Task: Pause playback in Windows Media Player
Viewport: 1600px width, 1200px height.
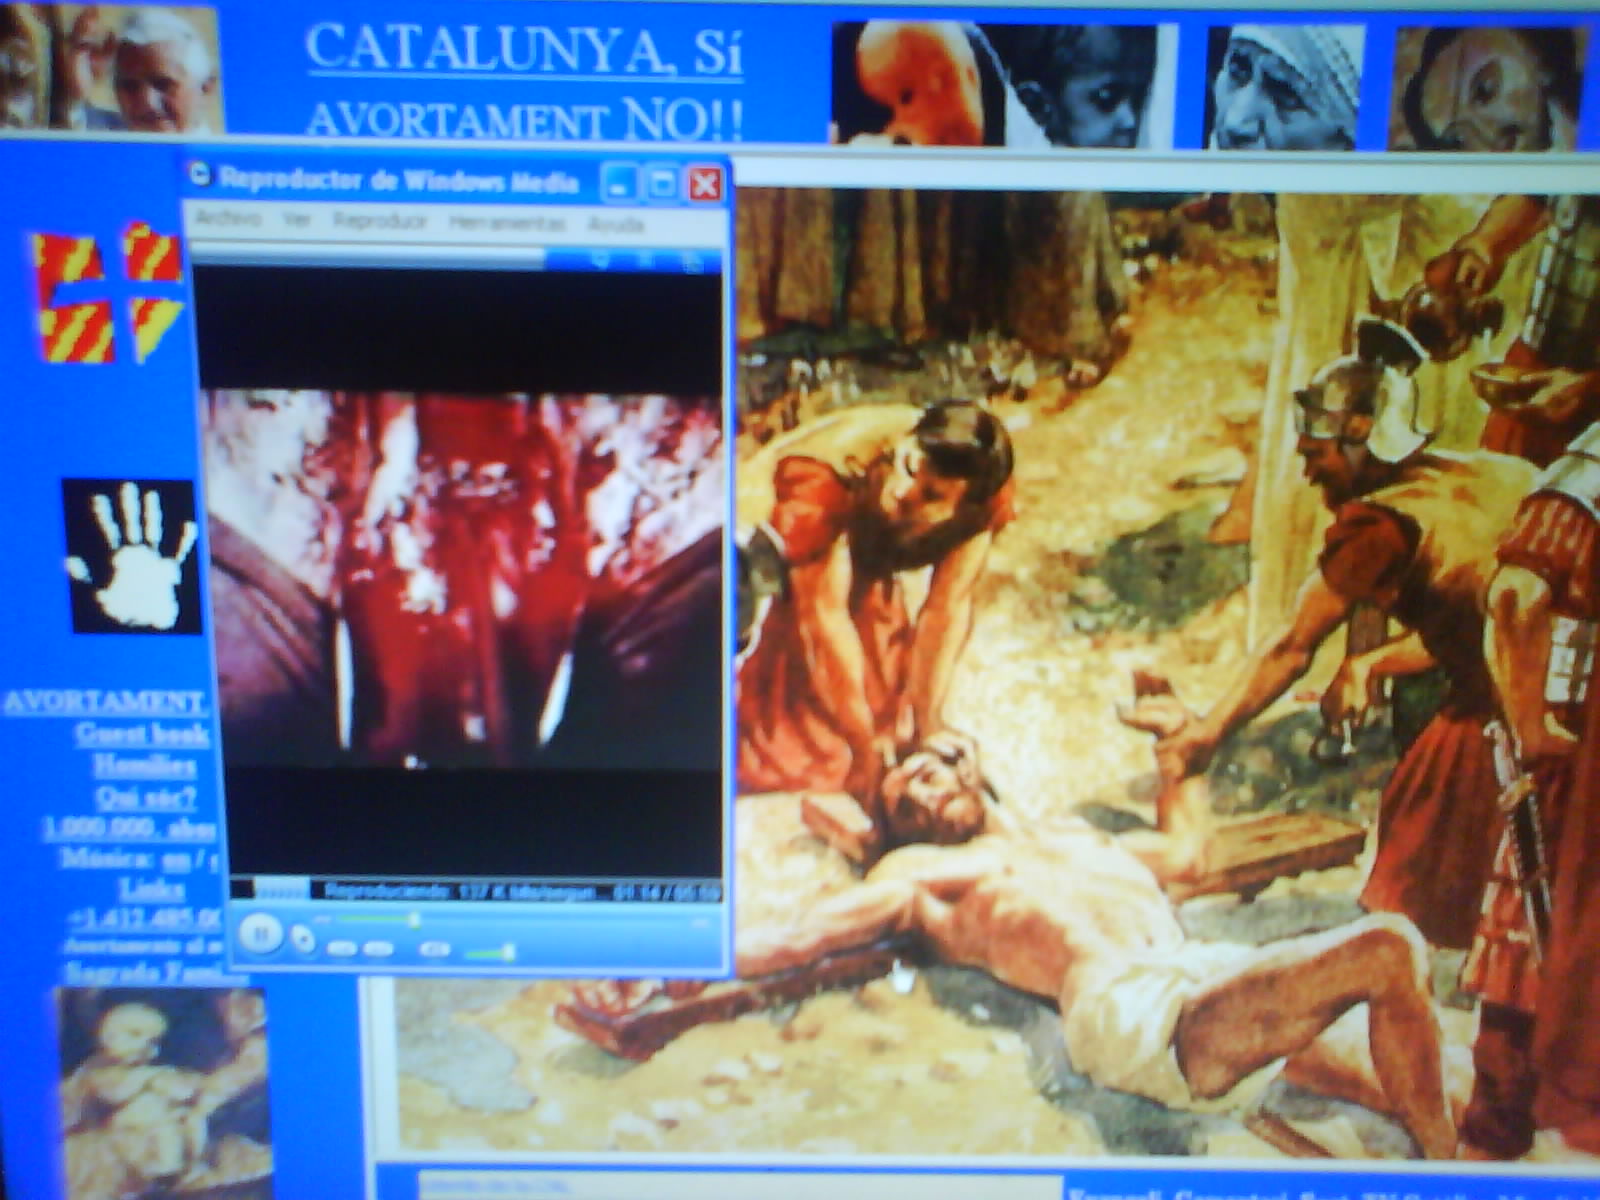Action: 260,935
